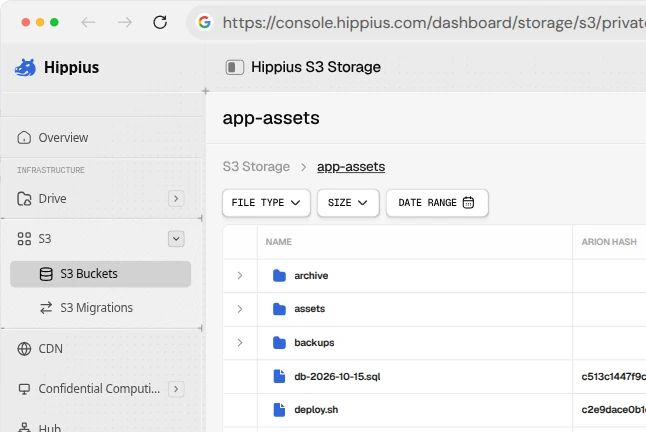Click the db-2026-10-15.sql file icon

pos(279,376)
